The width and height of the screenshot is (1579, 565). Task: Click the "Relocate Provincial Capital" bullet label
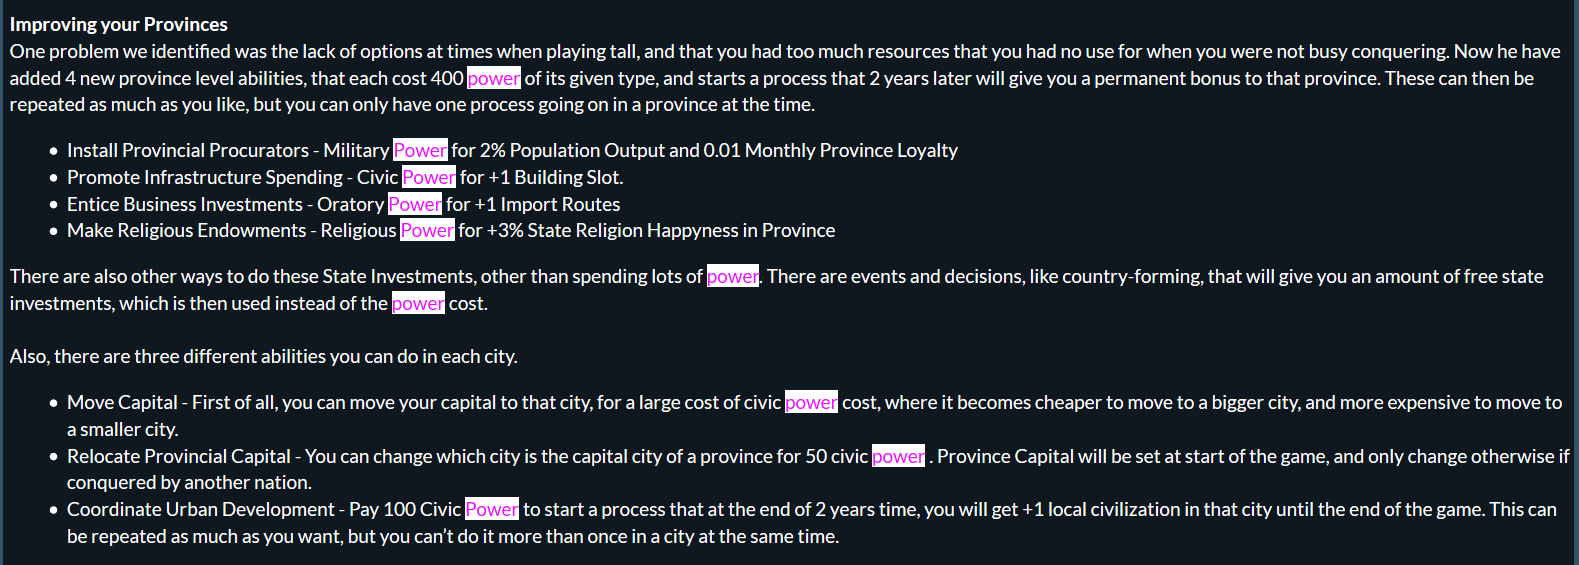[x=179, y=456]
